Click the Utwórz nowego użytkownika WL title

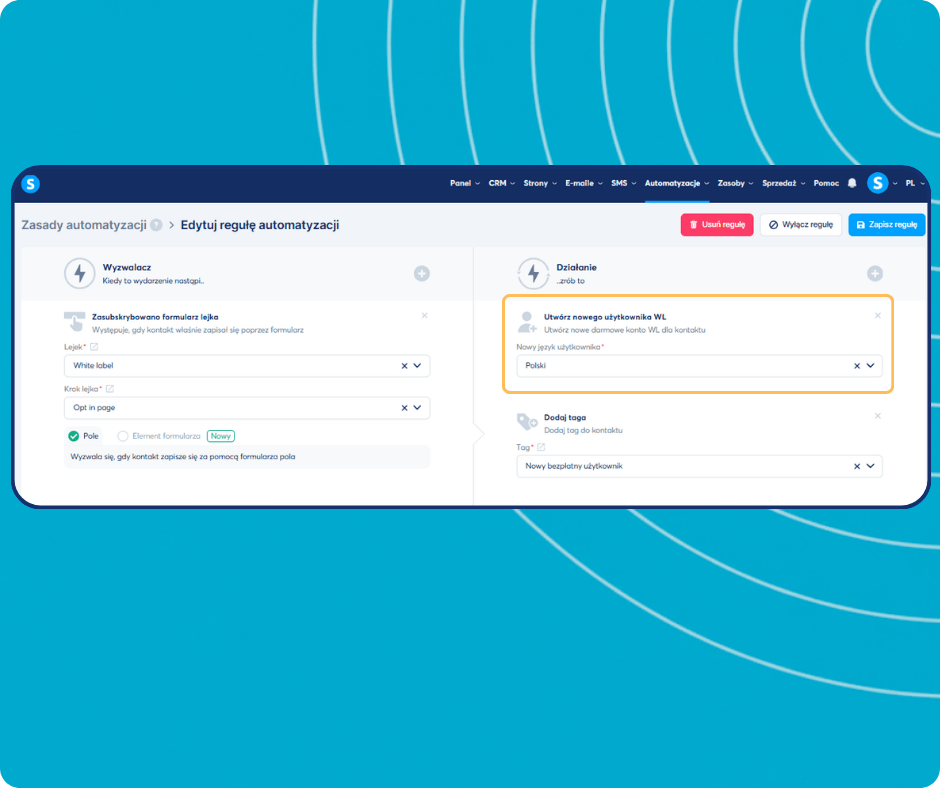pos(605,317)
